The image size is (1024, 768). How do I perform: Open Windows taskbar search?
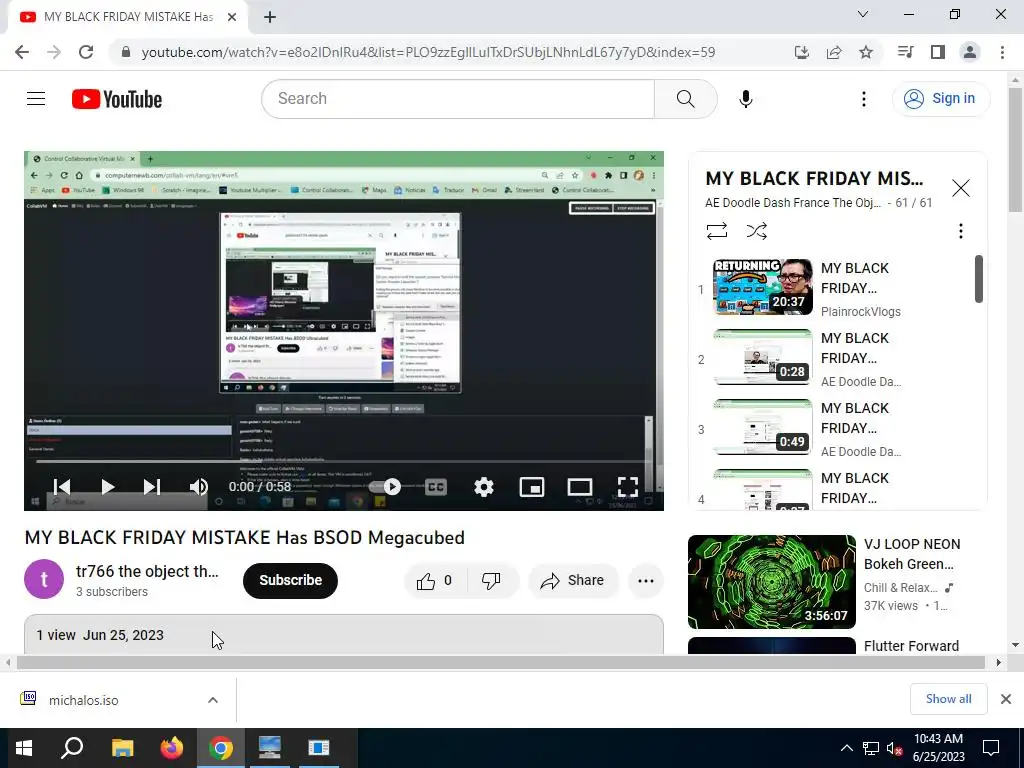72,748
